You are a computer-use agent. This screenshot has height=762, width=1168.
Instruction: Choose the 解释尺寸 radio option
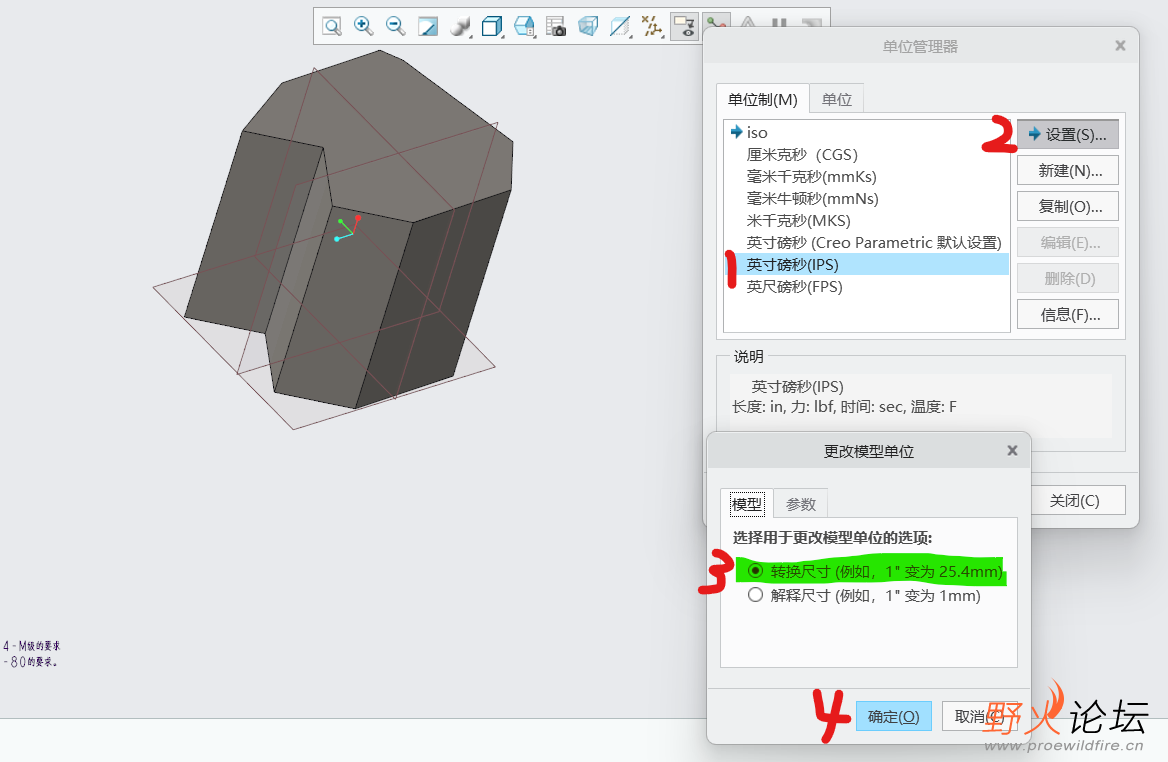point(755,595)
